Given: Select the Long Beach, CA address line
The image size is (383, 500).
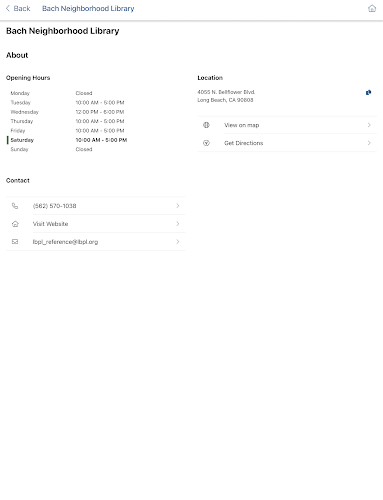Looking at the screenshot, I should [x=225, y=100].
